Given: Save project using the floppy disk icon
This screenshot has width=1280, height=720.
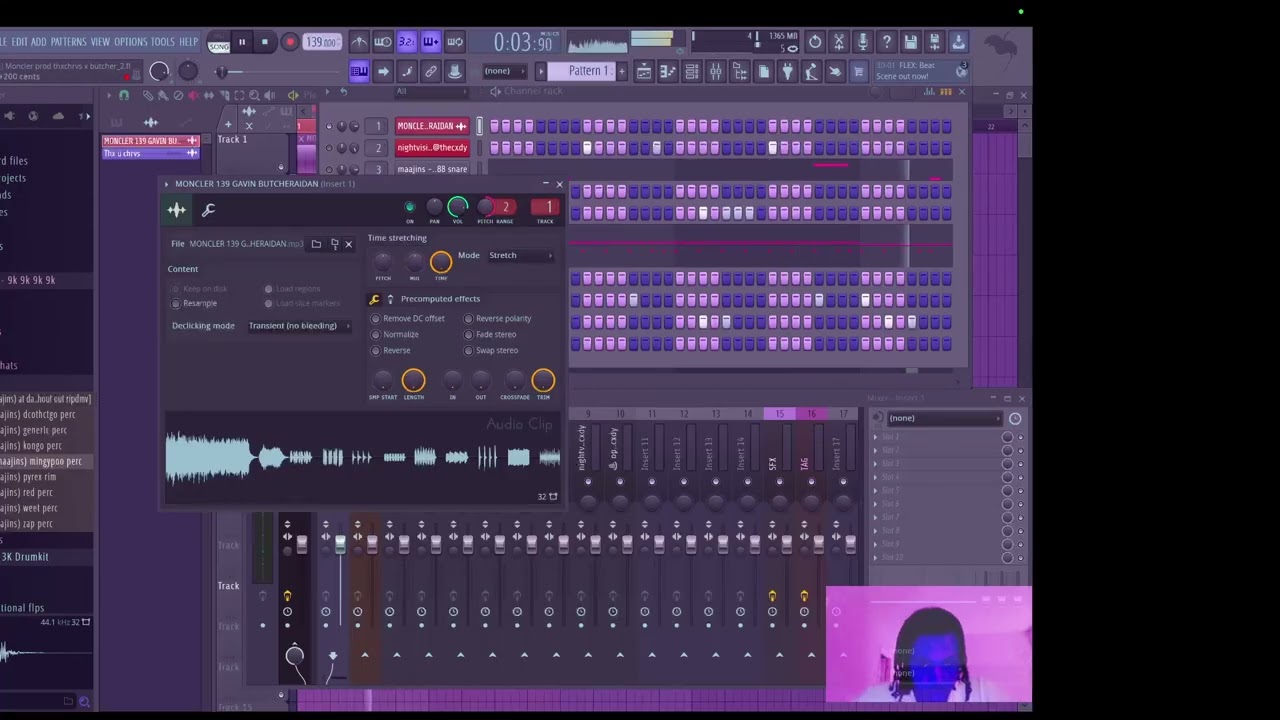Looking at the screenshot, I should coord(911,42).
